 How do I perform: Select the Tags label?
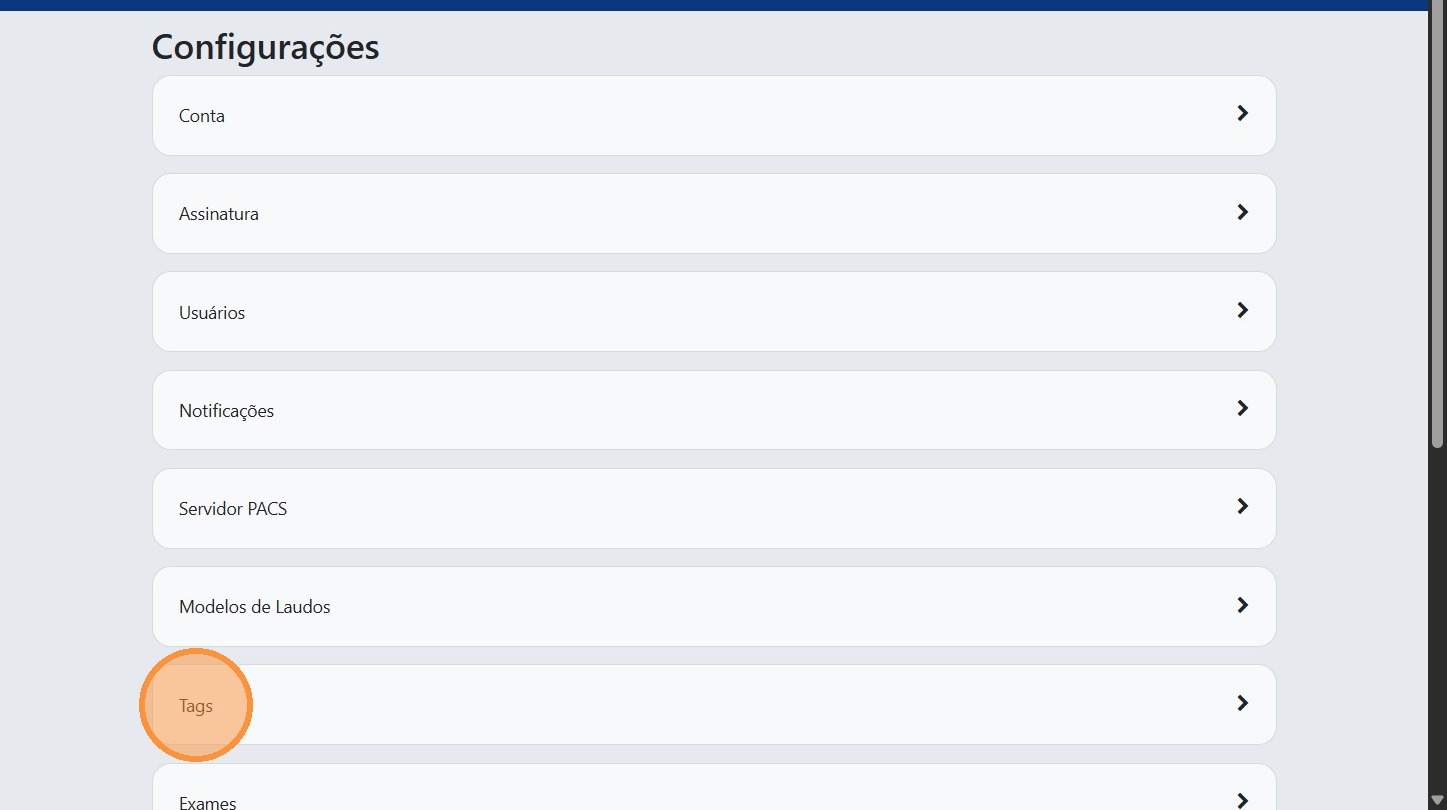(x=196, y=706)
